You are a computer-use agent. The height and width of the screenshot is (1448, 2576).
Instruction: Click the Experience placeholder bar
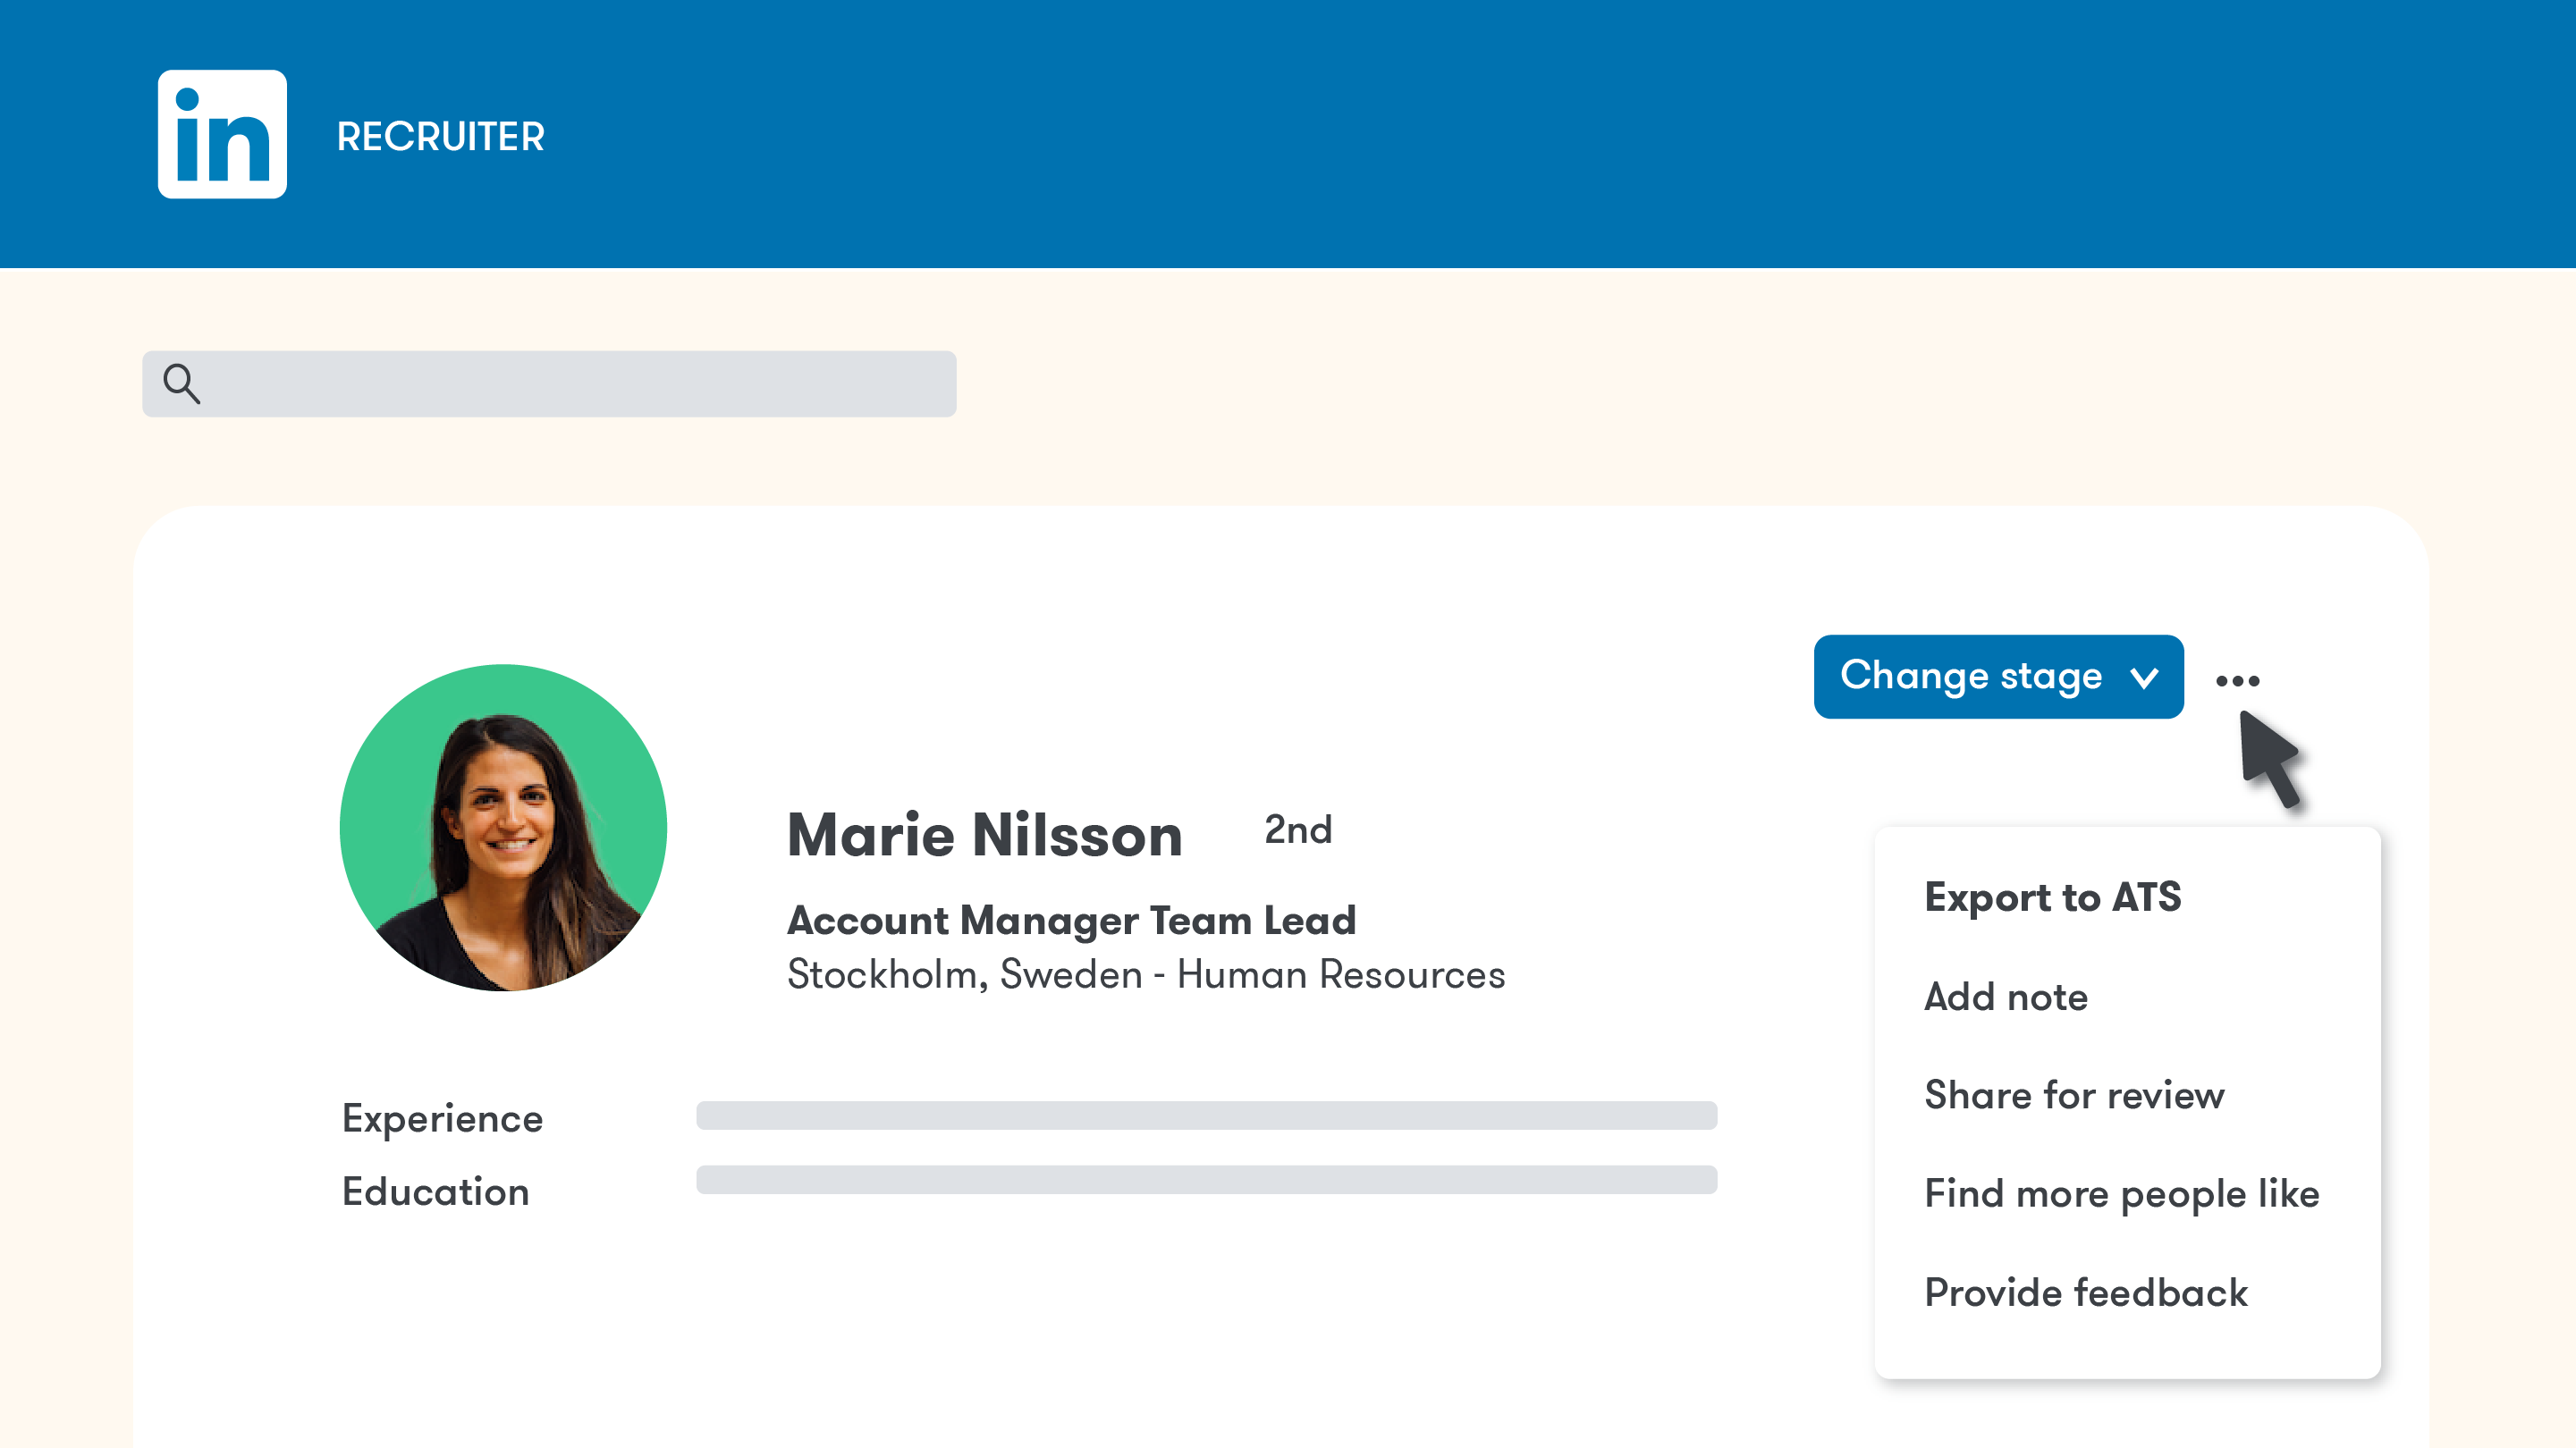pos(1206,1116)
